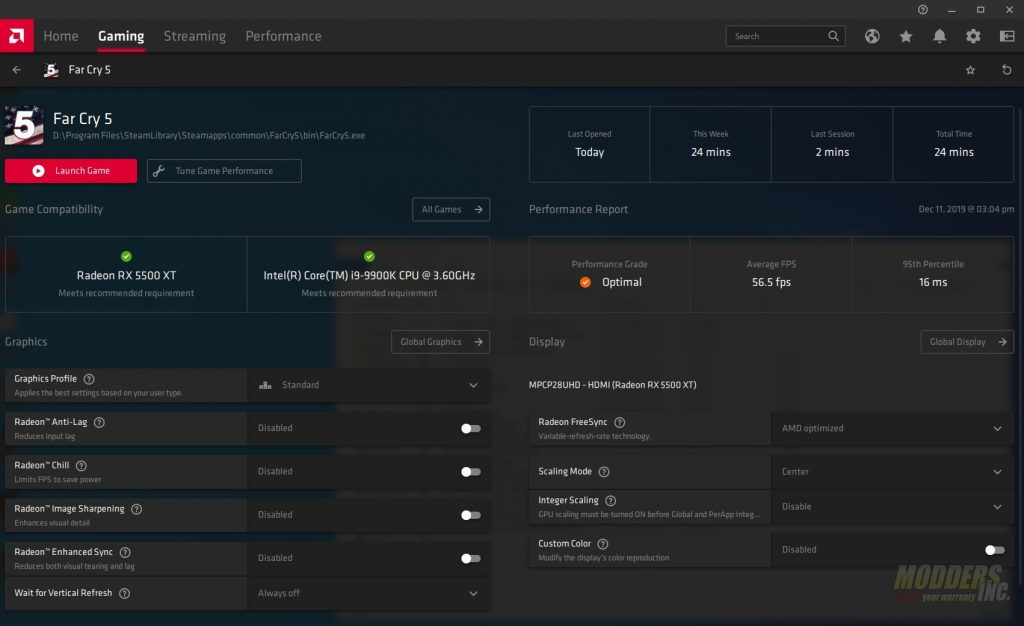This screenshot has width=1024, height=626.
Task: Show help for Radeon Anti-Lag
Action: pos(99,422)
